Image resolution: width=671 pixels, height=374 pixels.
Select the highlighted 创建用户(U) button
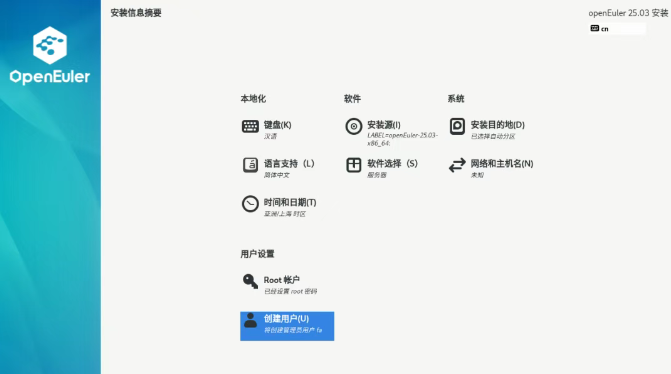click(287, 326)
